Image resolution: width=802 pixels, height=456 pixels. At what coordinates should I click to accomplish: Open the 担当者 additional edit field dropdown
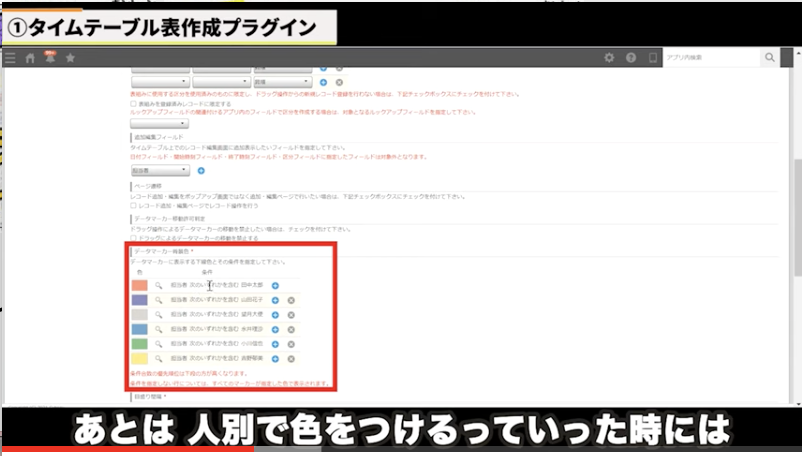click(x=160, y=171)
